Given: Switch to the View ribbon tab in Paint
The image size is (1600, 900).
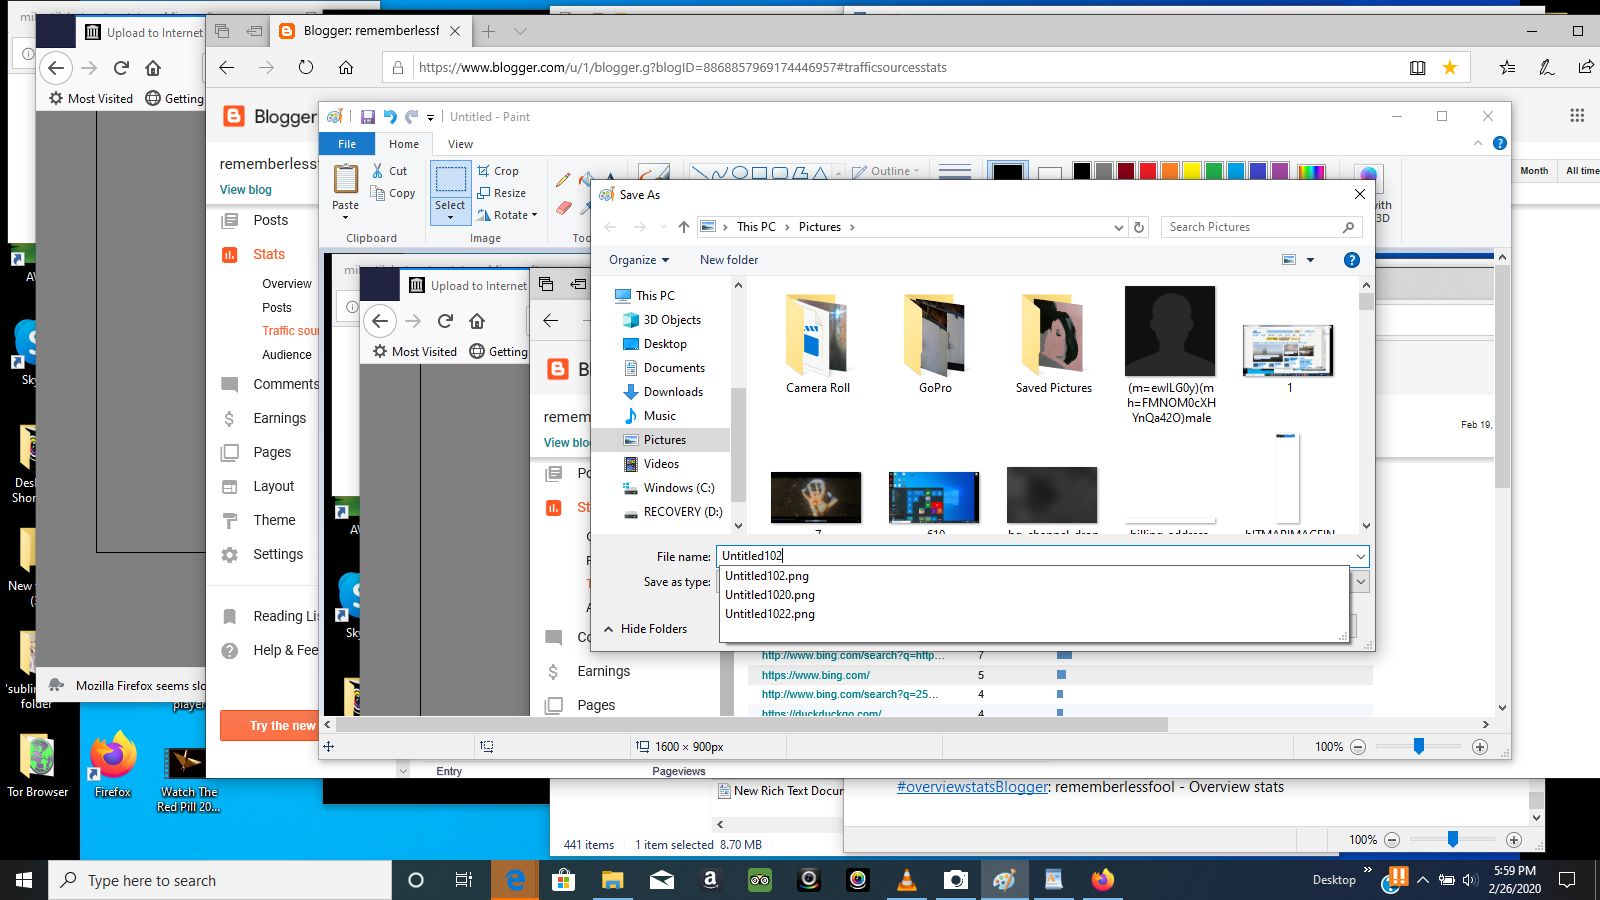Looking at the screenshot, I should tap(460, 144).
